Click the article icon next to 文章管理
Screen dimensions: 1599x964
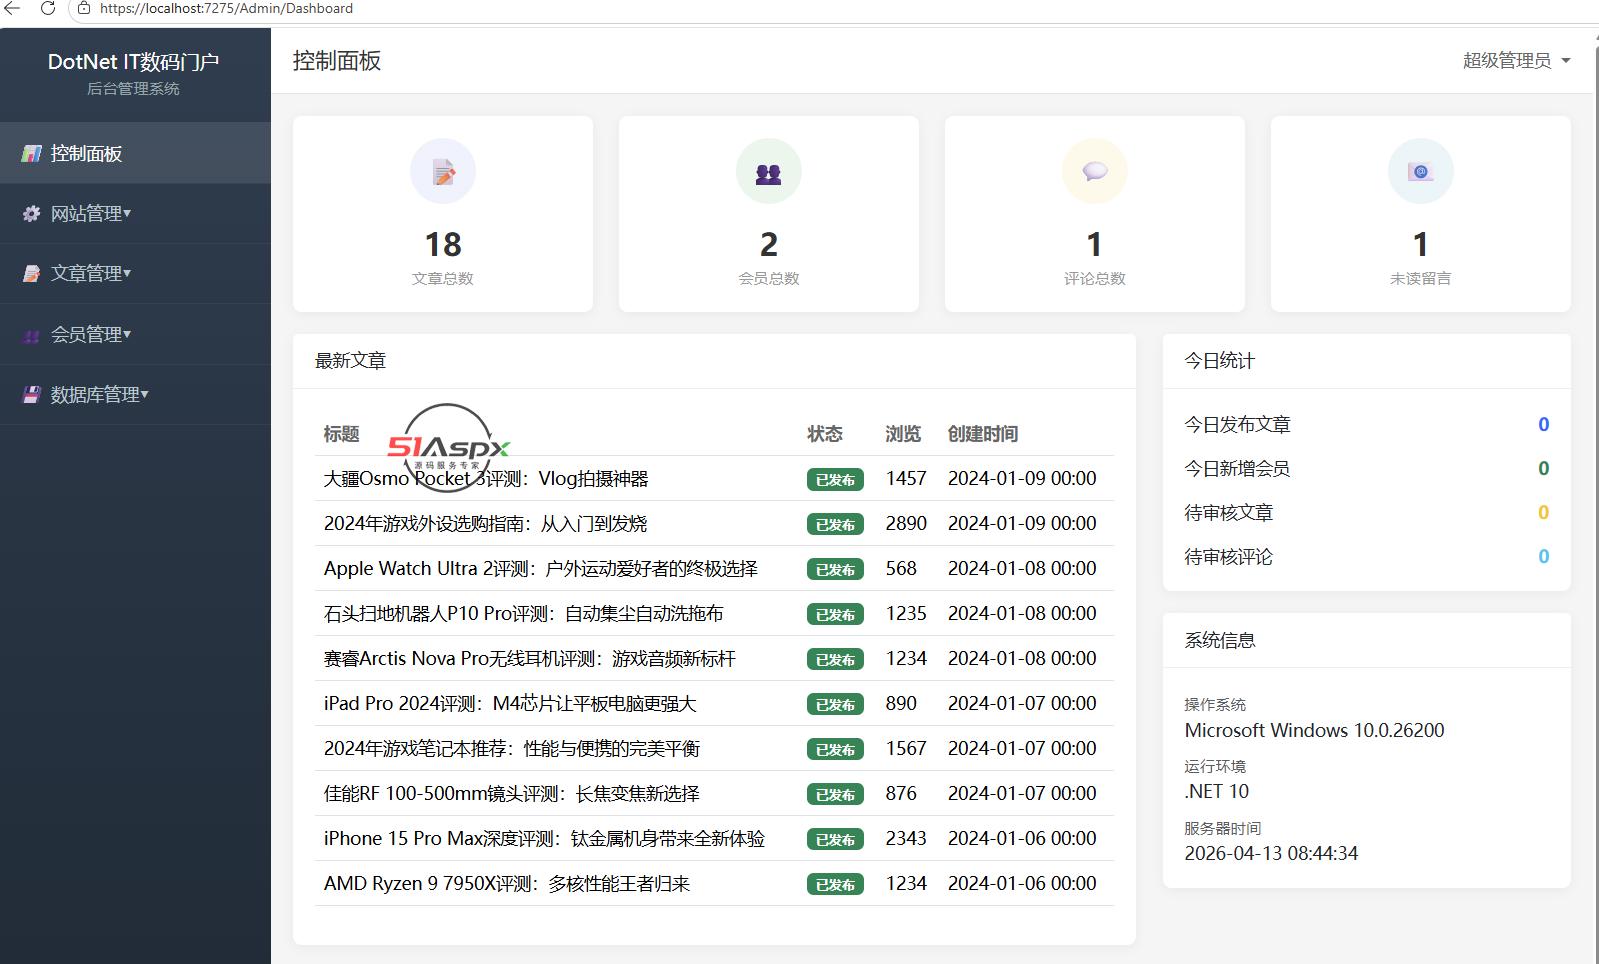(32, 273)
